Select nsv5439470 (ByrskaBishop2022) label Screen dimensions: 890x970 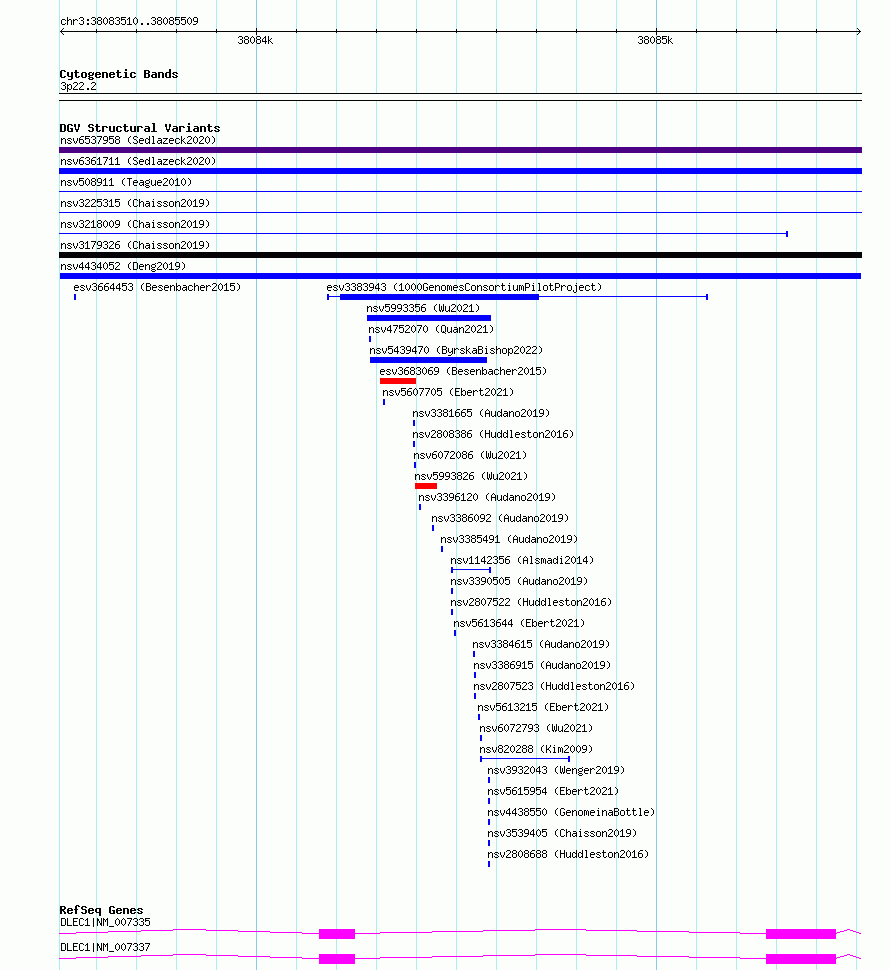point(456,351)
